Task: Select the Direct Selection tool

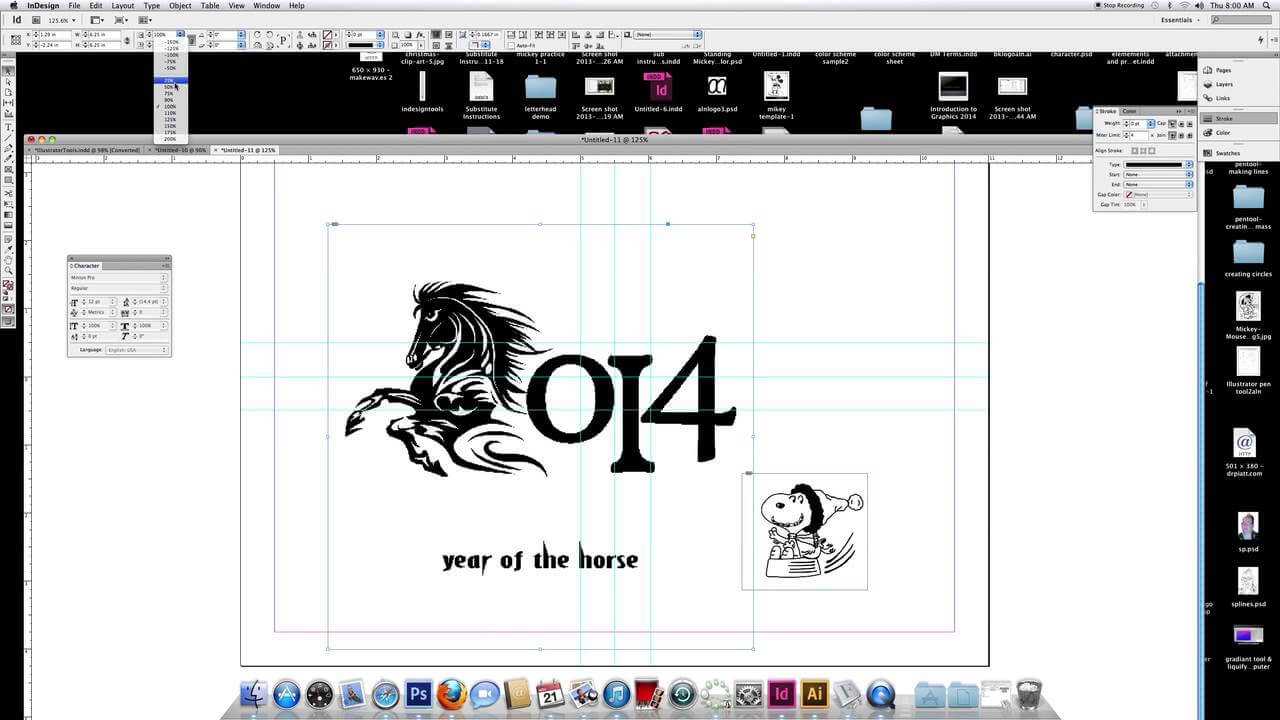Action: point(9,81)
